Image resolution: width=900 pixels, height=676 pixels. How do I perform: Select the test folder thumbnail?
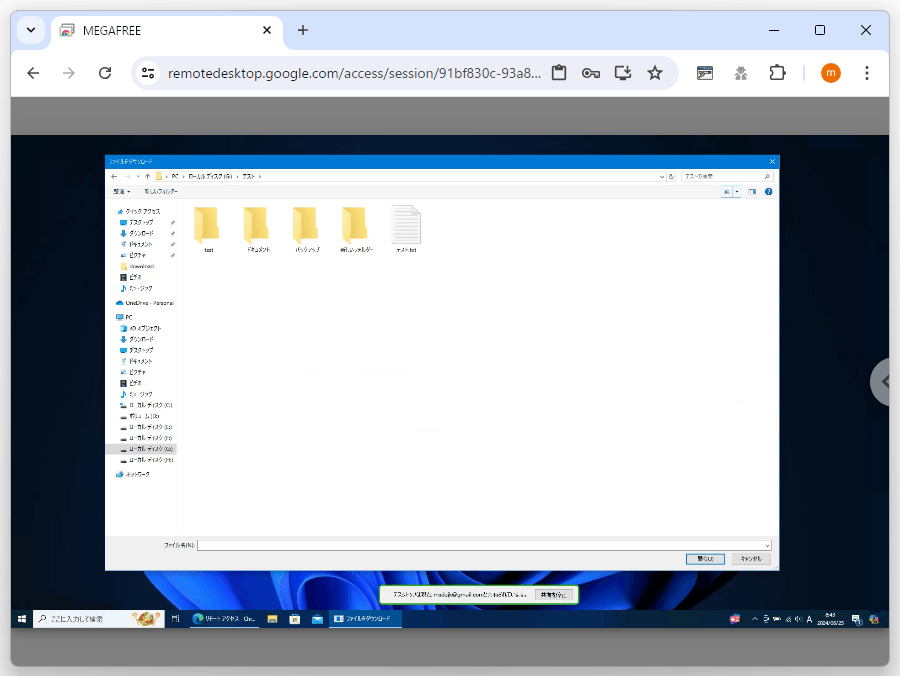(x=208, y=230)
